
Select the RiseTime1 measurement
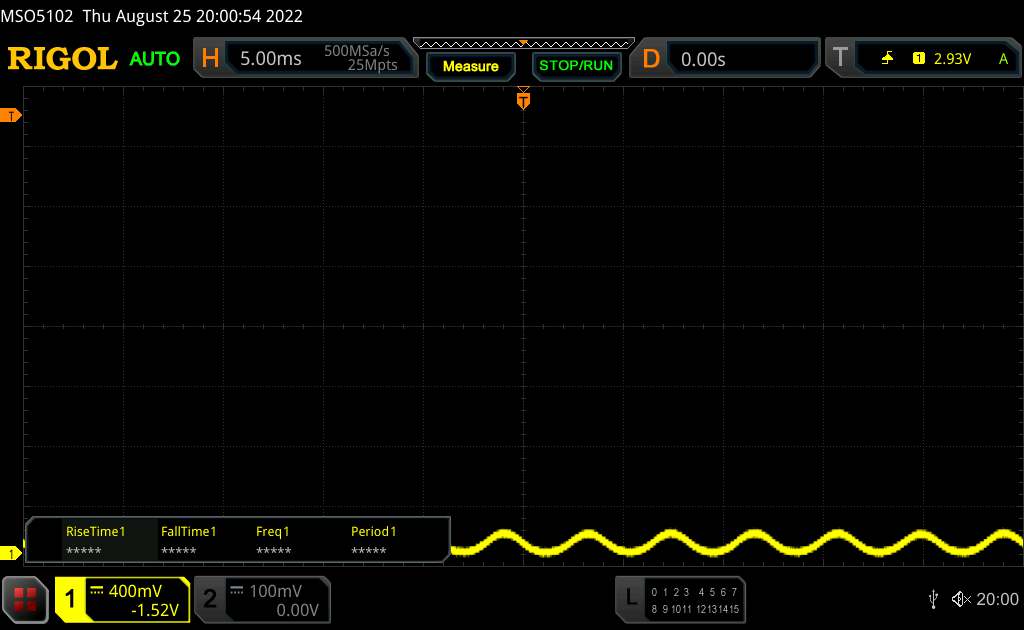click(x=95, y=541)
